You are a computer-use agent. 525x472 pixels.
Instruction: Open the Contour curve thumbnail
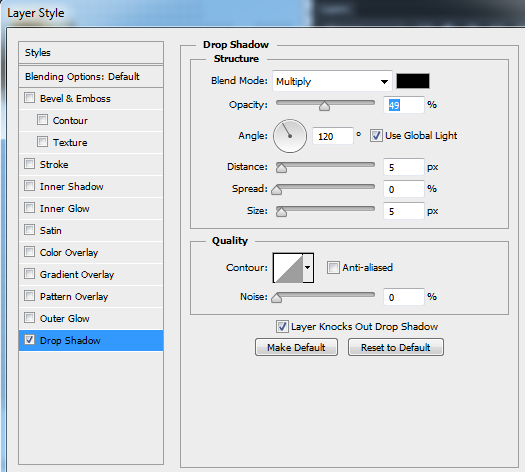click(288, 268)
